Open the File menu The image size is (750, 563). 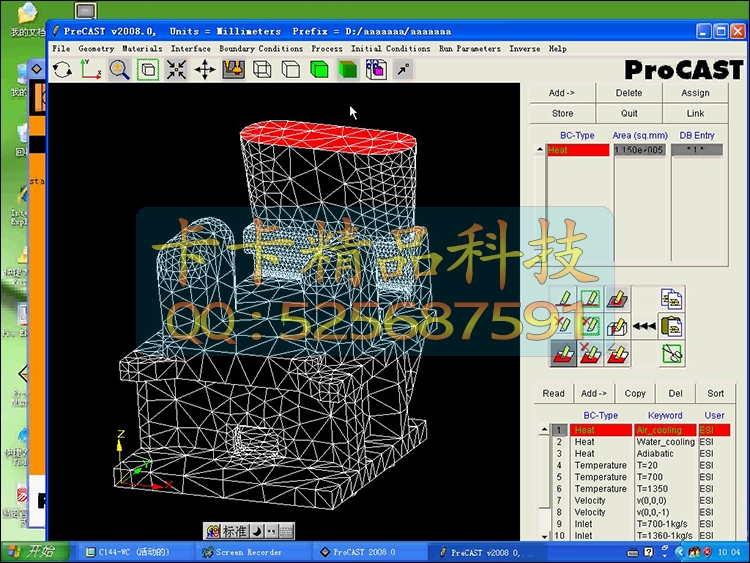click(x=61, y=48)
